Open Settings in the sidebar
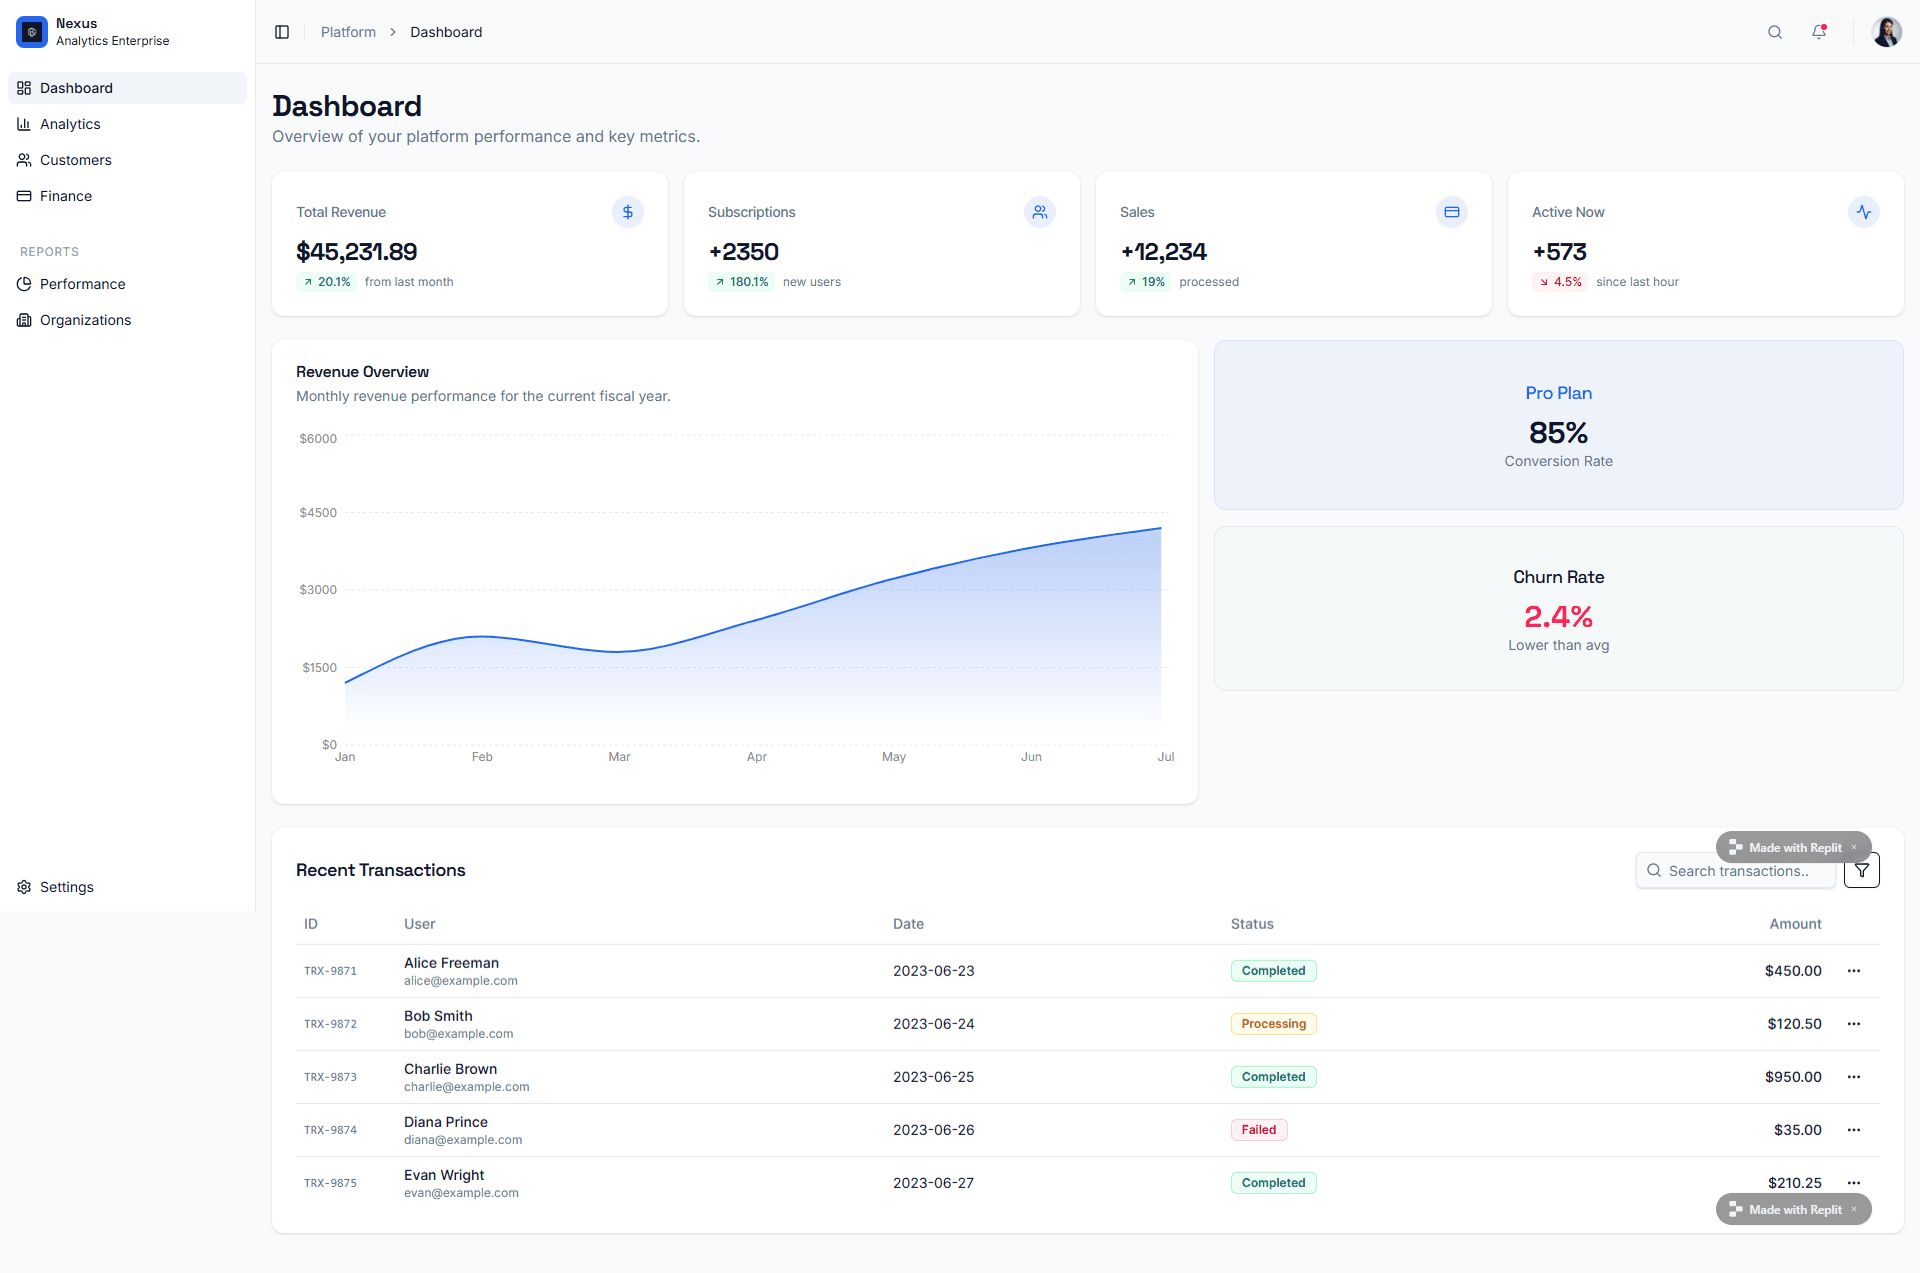This screenshot has height=1273, width=1920. (66, 887)
